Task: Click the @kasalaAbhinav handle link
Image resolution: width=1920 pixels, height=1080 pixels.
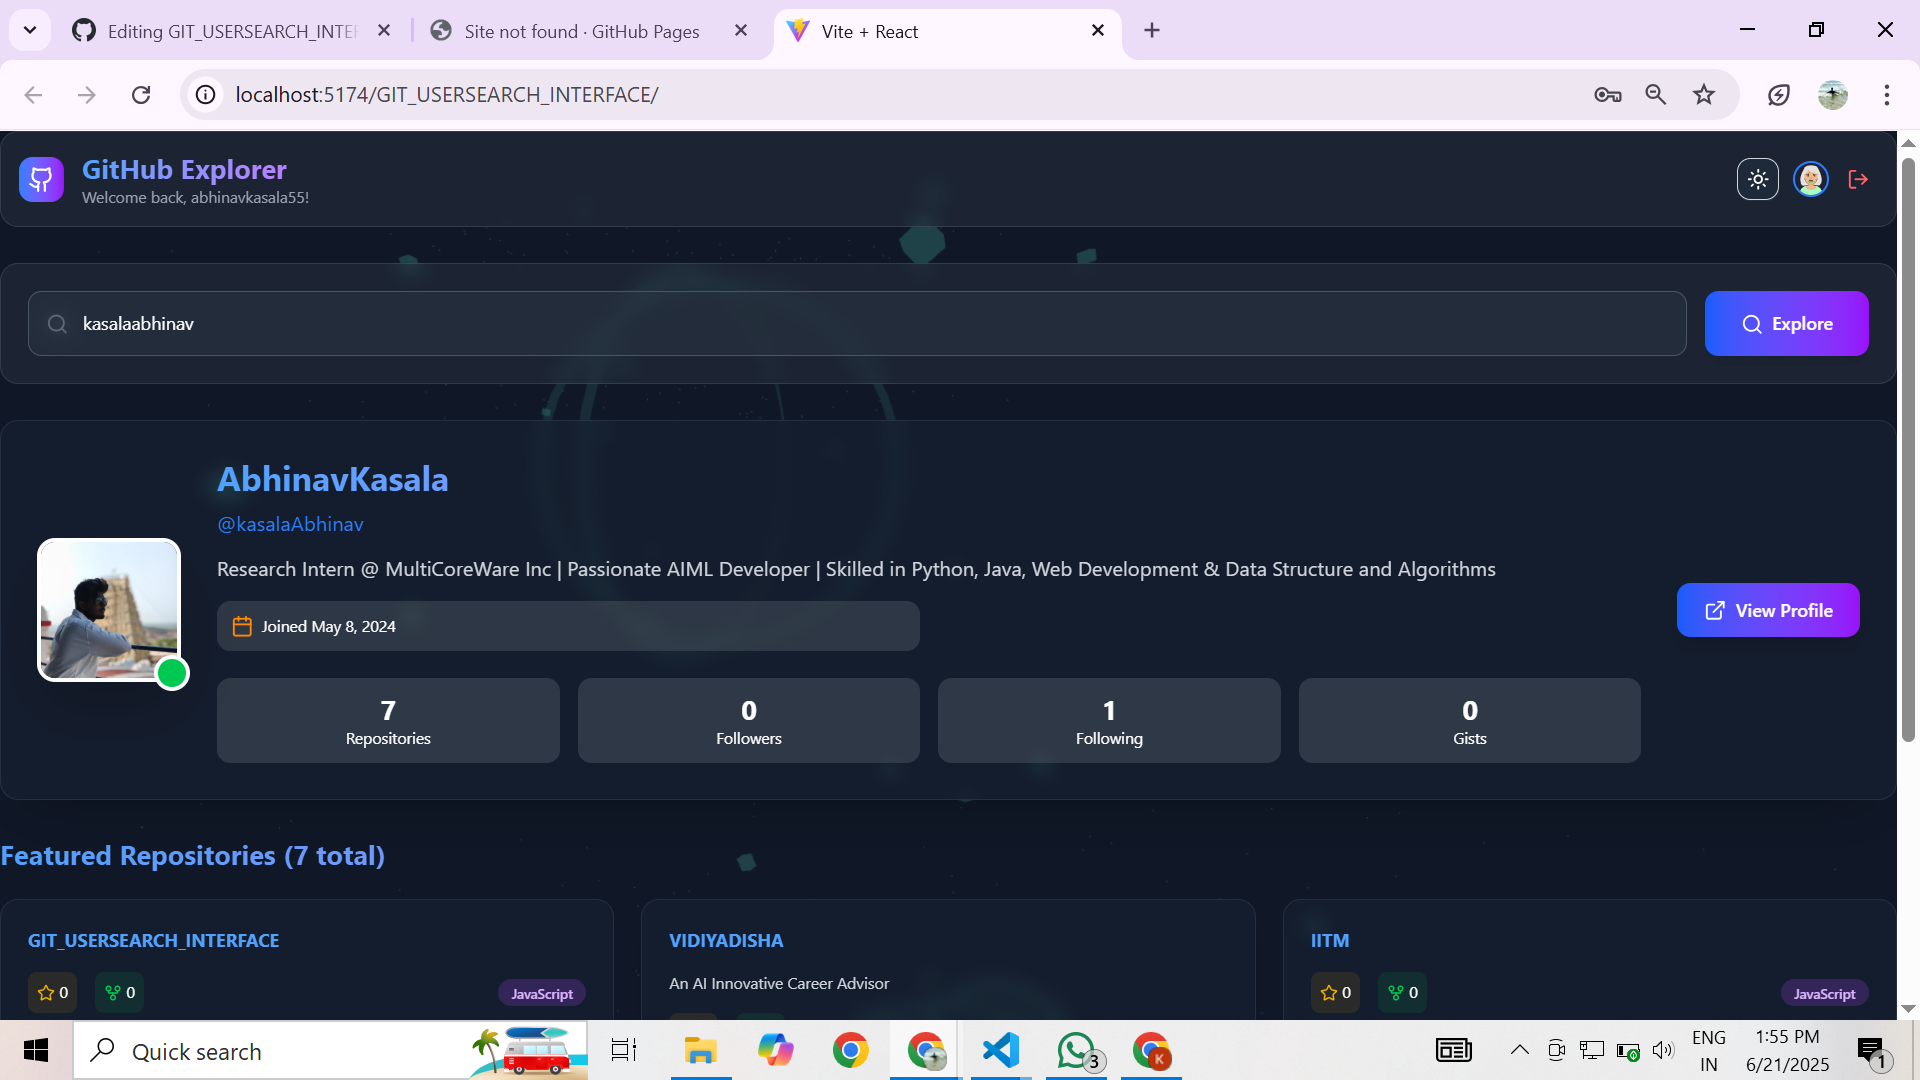Action: pos(290,524)
